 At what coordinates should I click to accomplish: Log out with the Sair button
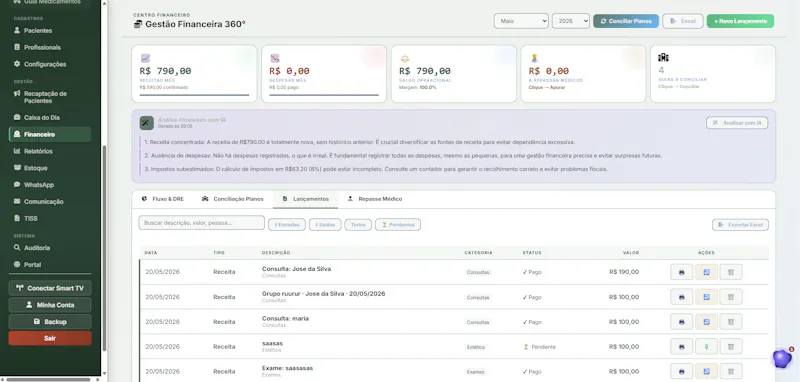point(50,338)
